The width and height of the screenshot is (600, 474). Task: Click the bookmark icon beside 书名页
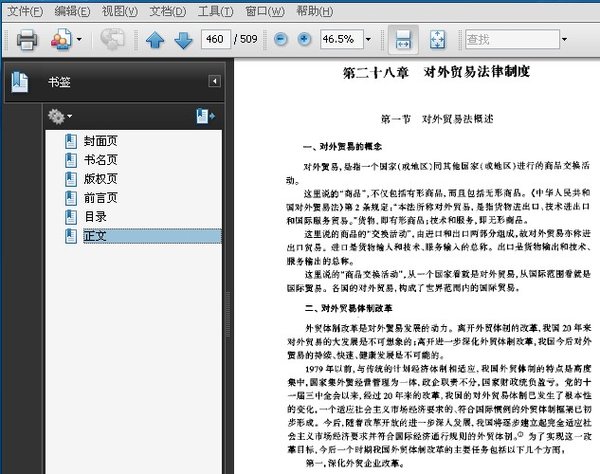tap(71, 160)
